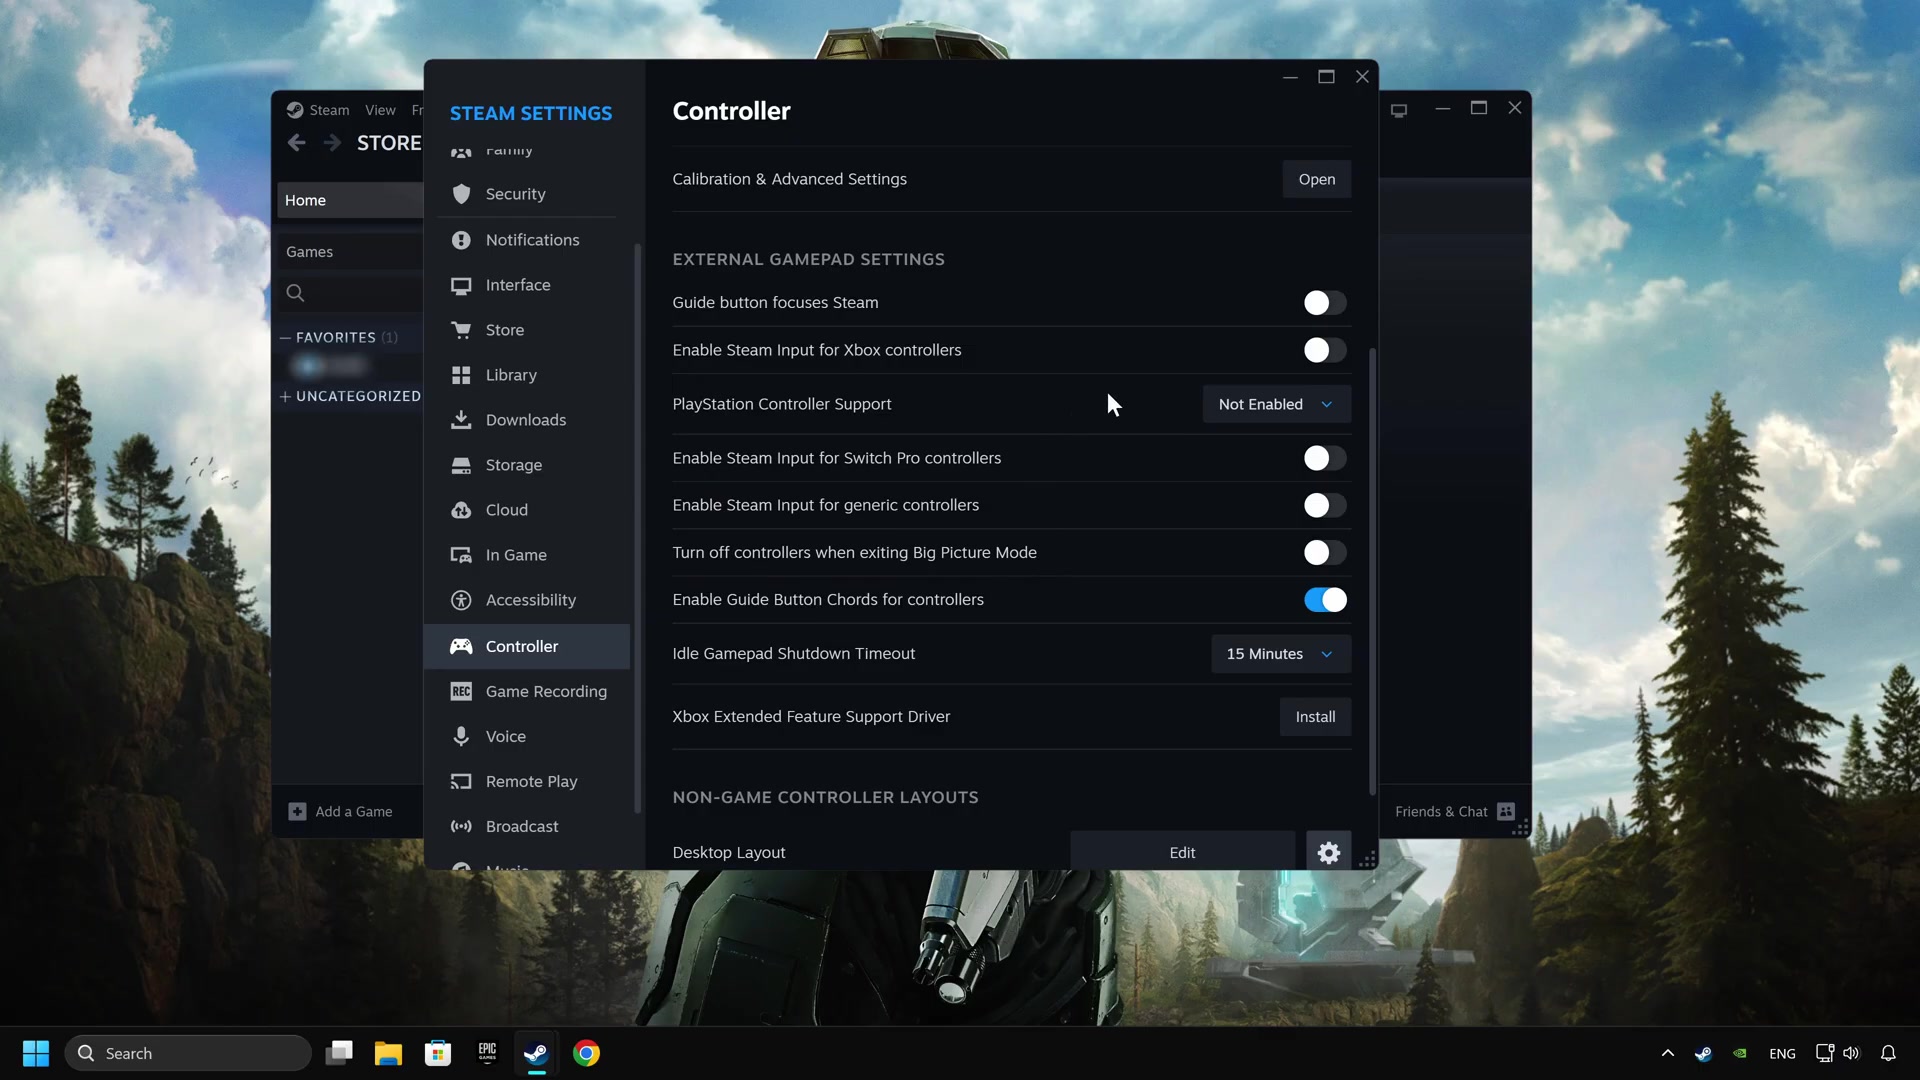Screen dimensions: 1920x1080
Task: Click the search magnifier in Steam library
Action: click(x=295, y=293)
